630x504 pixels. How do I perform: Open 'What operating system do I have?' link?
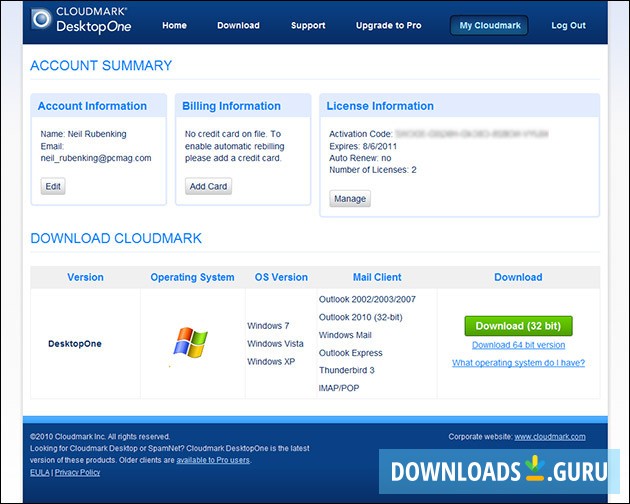tap(518, 363)
